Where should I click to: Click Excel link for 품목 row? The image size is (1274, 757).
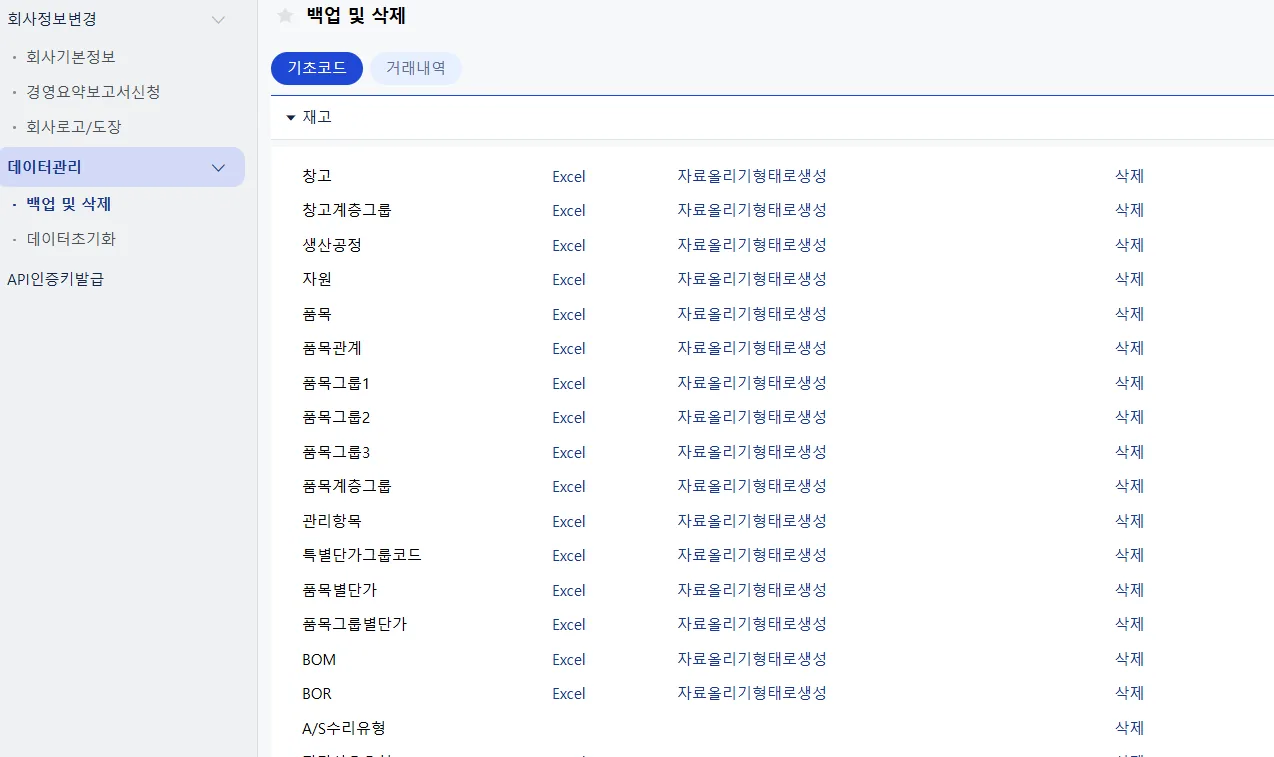click(569, 315)
